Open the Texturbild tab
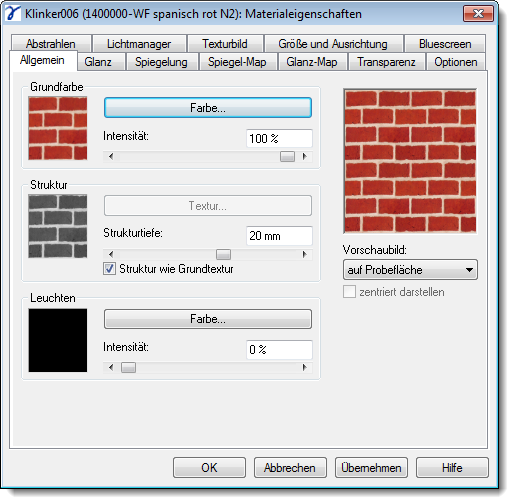 (x=225, y=44)
